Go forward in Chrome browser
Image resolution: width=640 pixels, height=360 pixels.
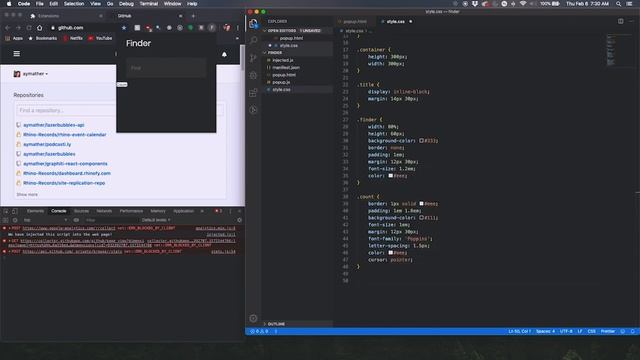pyautogui.click(x=18, y=28)
